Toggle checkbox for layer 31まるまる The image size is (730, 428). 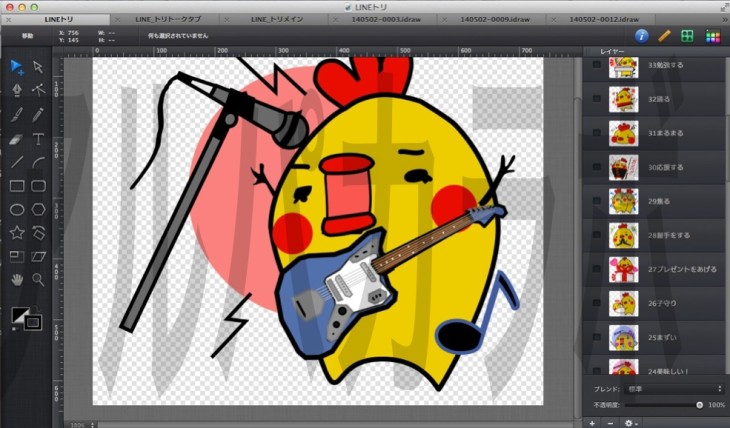click(x=596, y=133)
